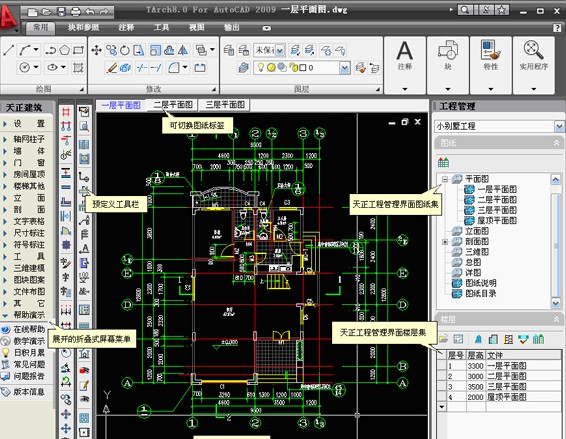
Task: Switch to the 块和参照 ribbon tab
Action: pyautogui.click(x=83, y=27)
